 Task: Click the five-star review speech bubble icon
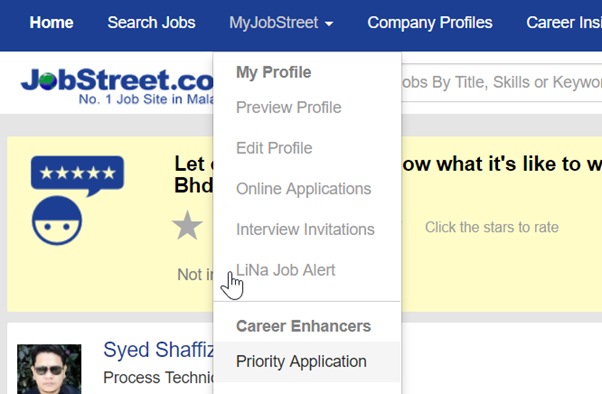coord(78,175)
